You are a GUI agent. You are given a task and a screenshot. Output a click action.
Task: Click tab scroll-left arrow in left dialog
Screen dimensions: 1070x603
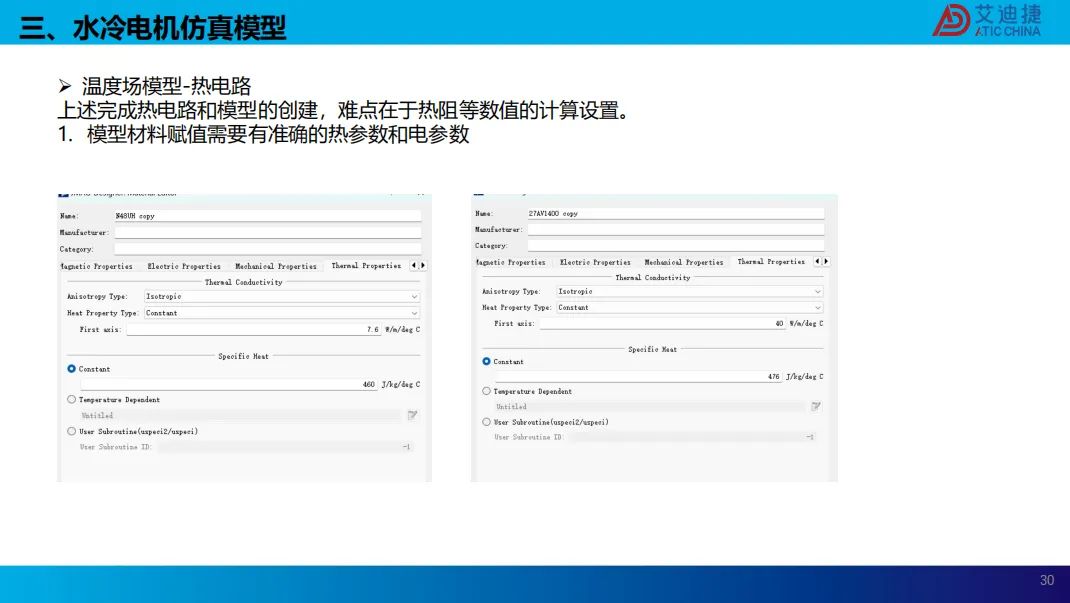[x=414, y=265]
